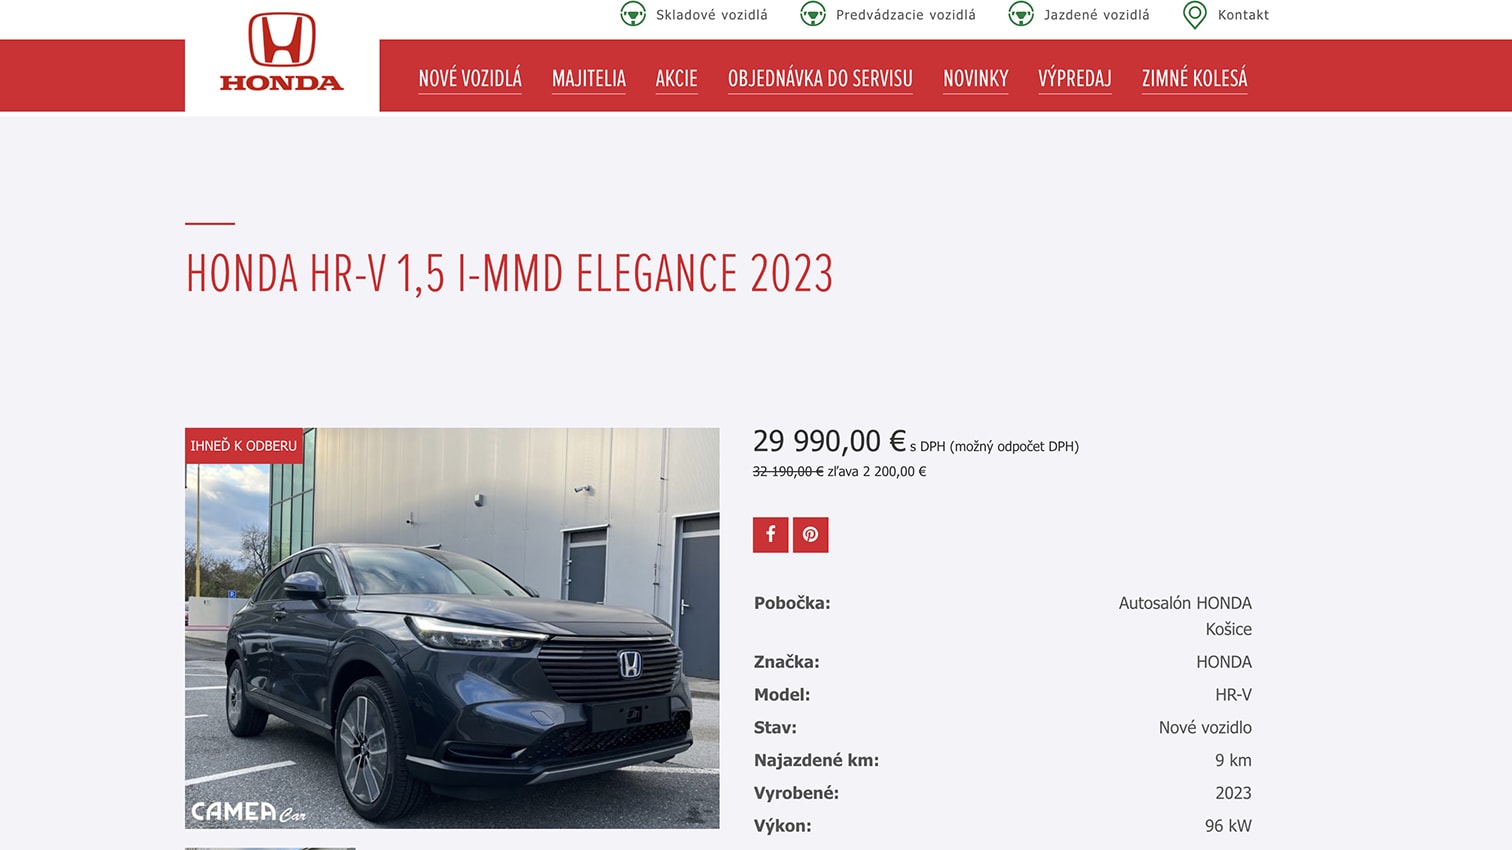Open the Majitelia menu item

[x=589, y=78]
